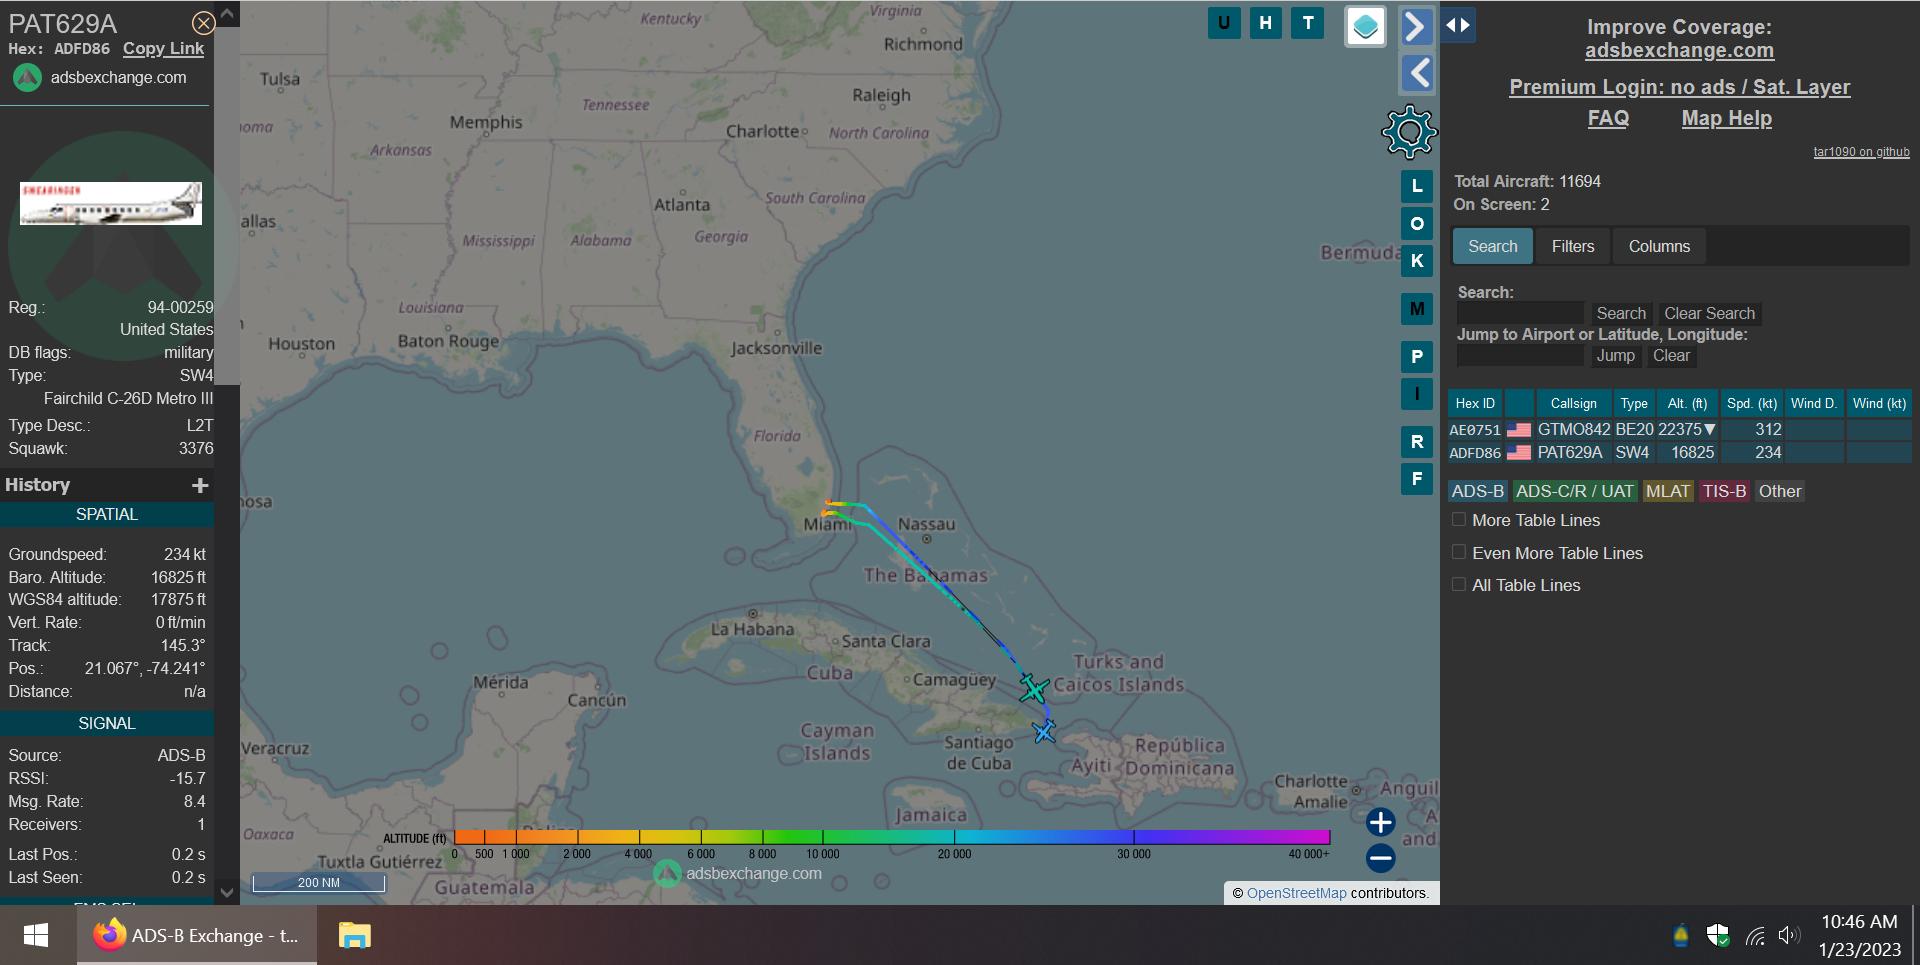
Task: Click the left chevron sidebar button
Action: [x=1417, y=73]
